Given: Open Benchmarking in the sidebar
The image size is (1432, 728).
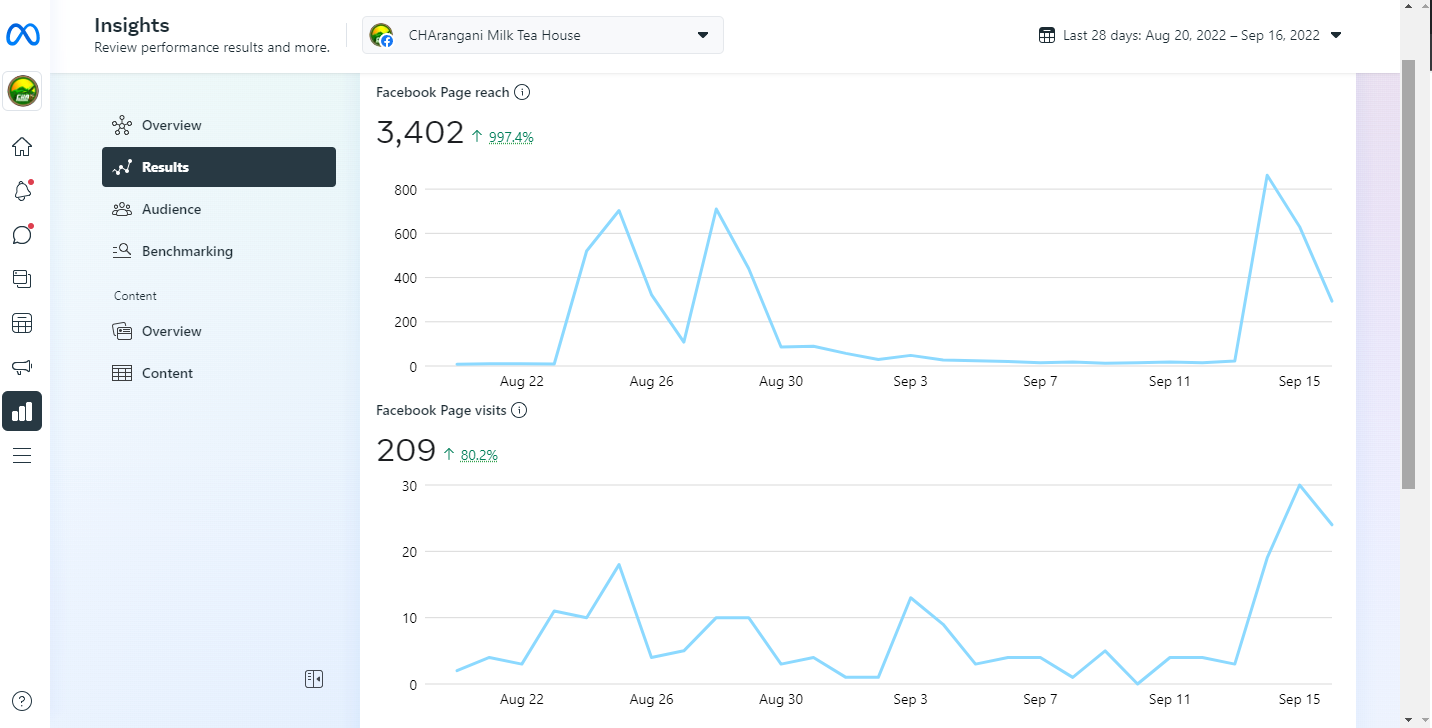Looking at the screenshot, I should (187, 251).
